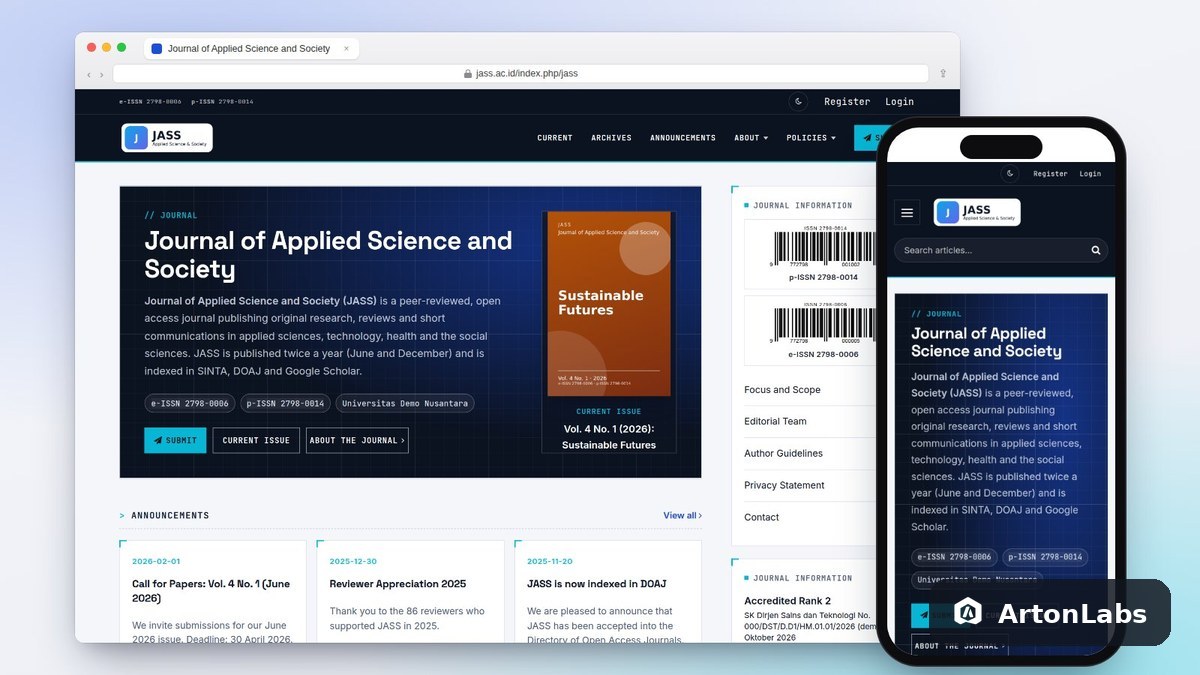Click Universitas Demo Nusantara chip in desktop hero
Viewport: 1200px width, 675px height.
click(405, 404)
